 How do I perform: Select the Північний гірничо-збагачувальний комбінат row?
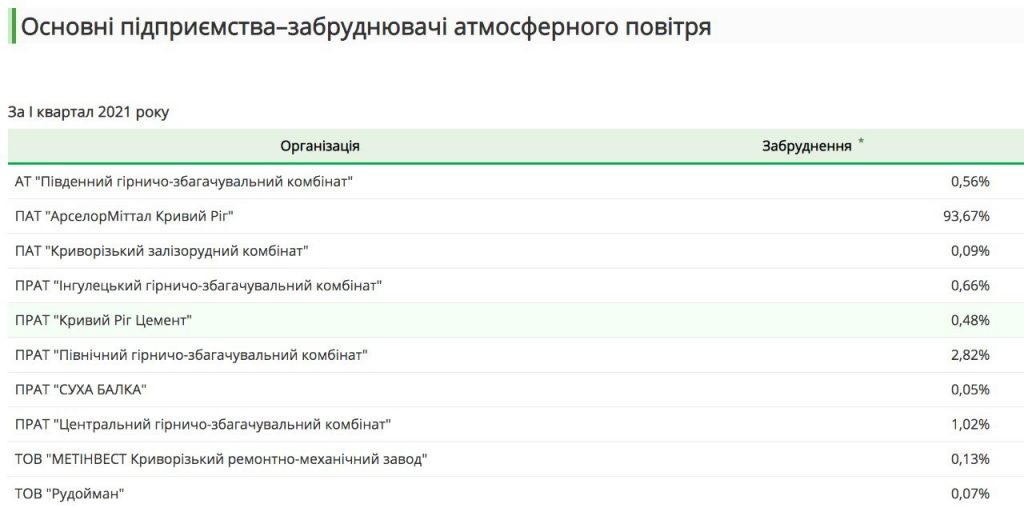pyautogui.click(x=516, y=355)
